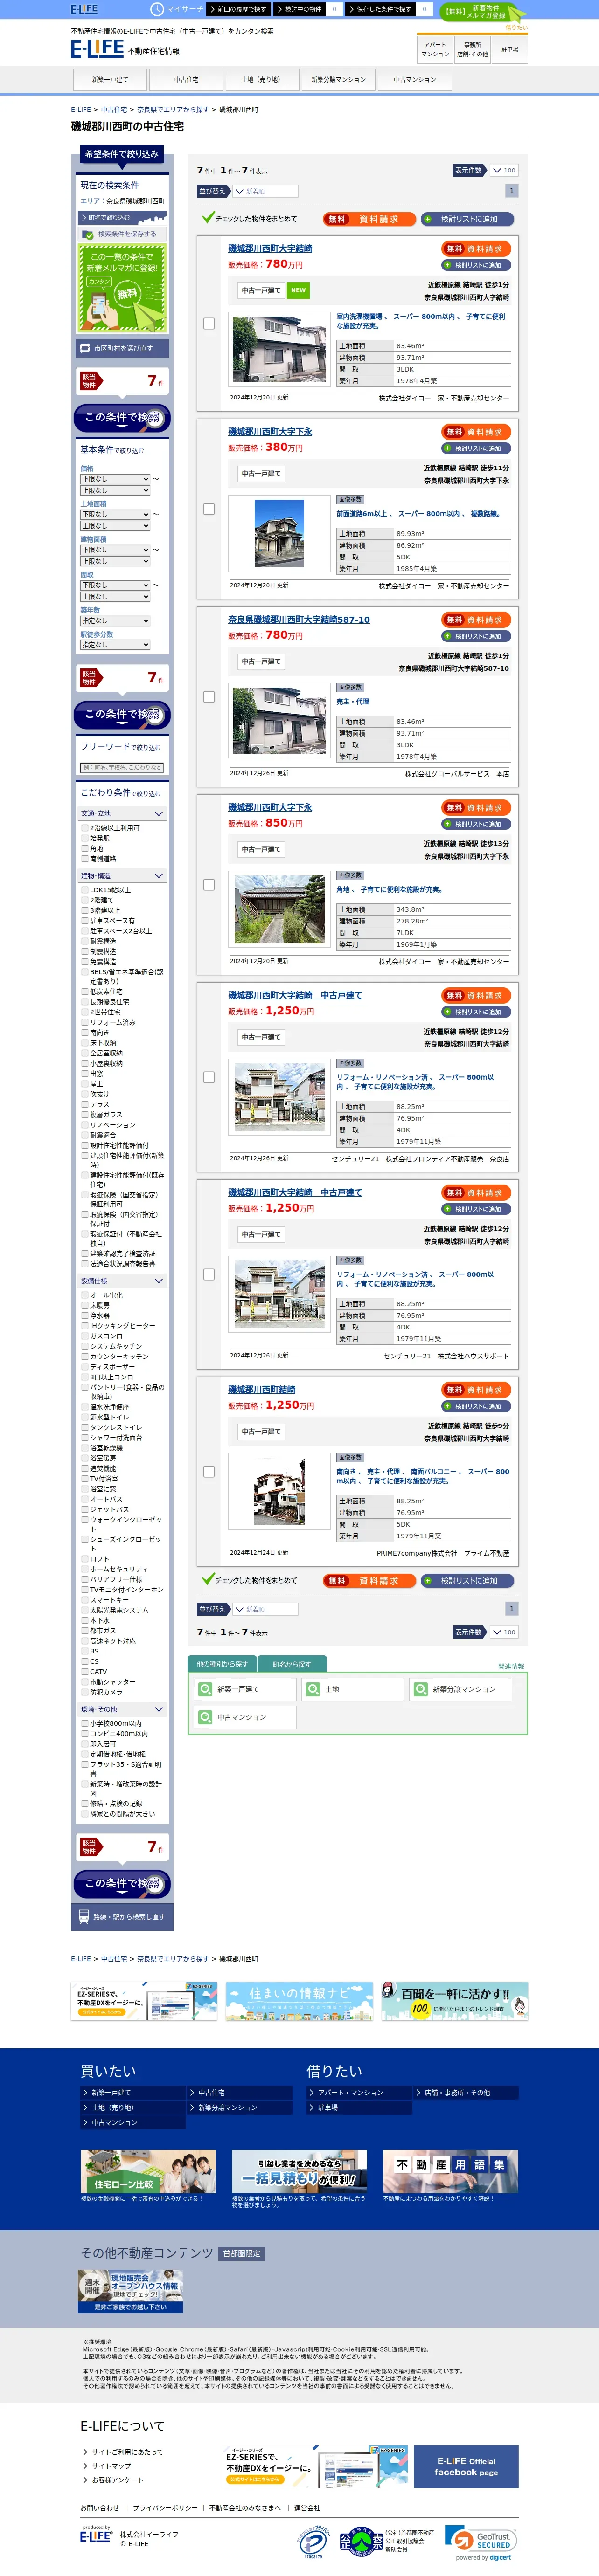Screen dimensions: 599x2576
Task: Open the 価格 lower limit dropdown
Action: [115, 479]
